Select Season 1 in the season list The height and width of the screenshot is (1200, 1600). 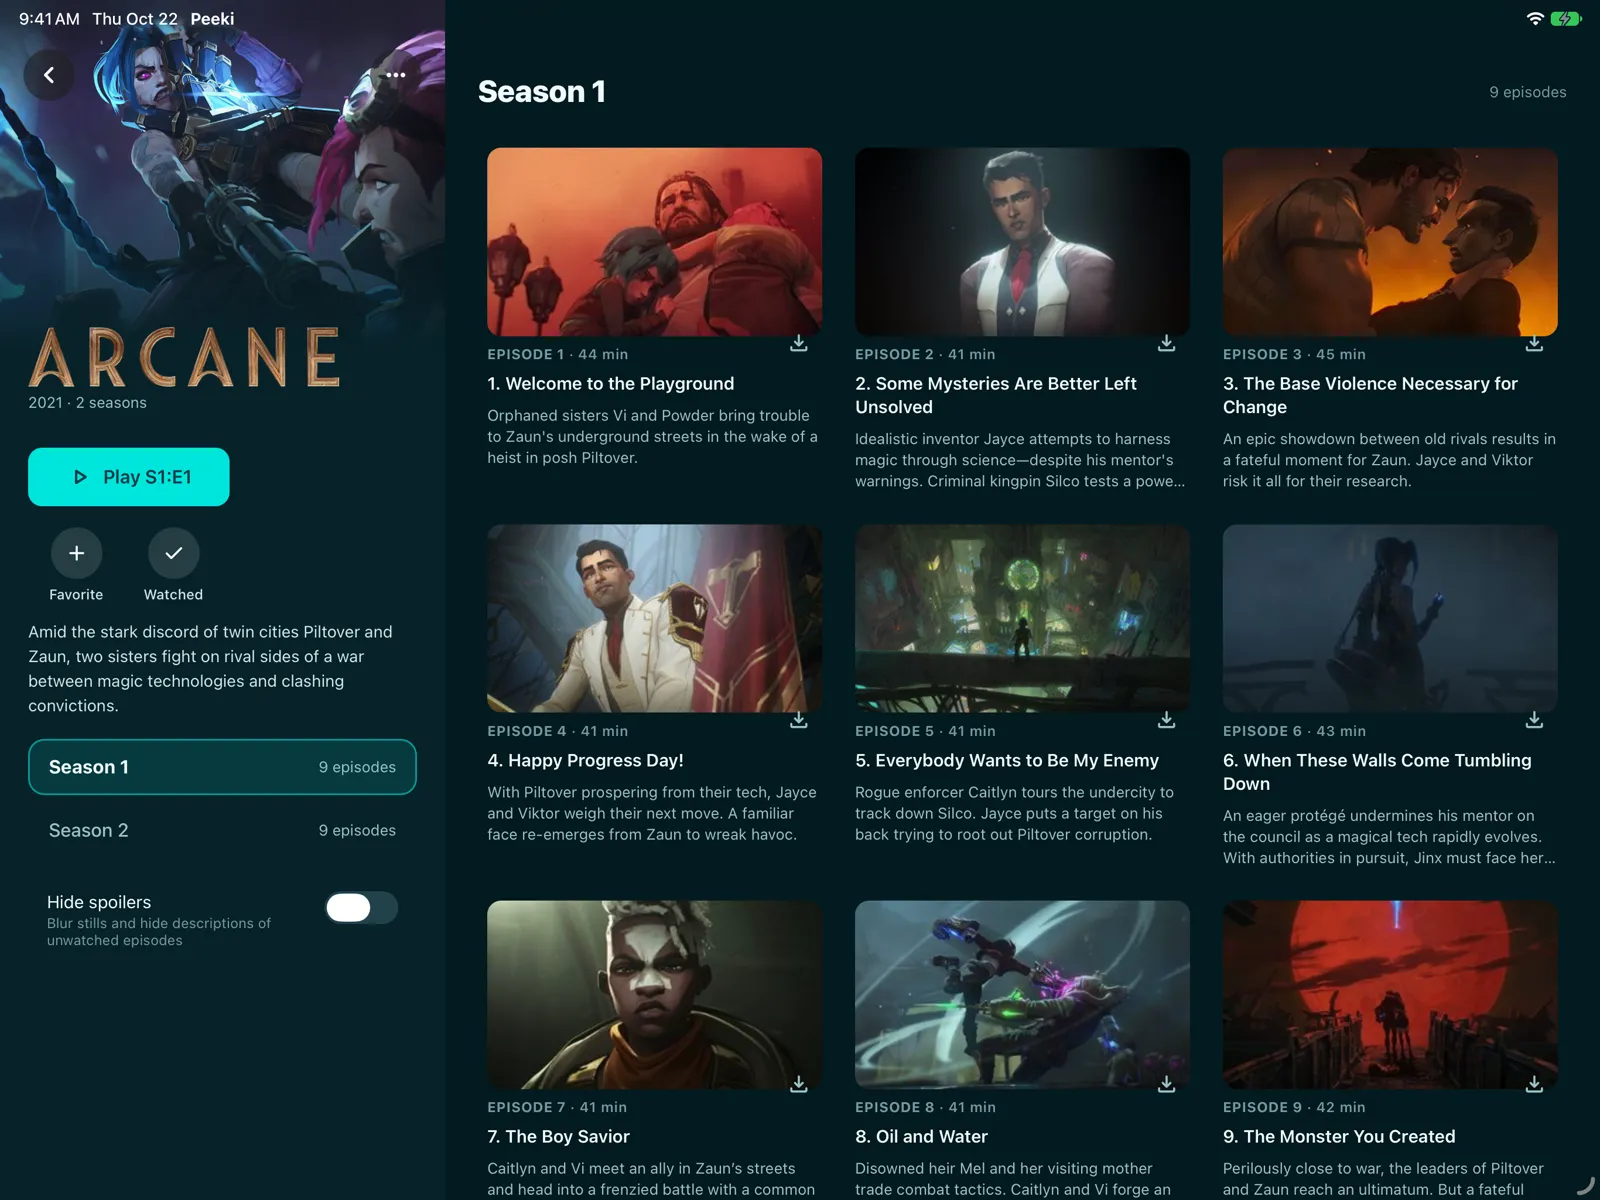pos(222,767)
